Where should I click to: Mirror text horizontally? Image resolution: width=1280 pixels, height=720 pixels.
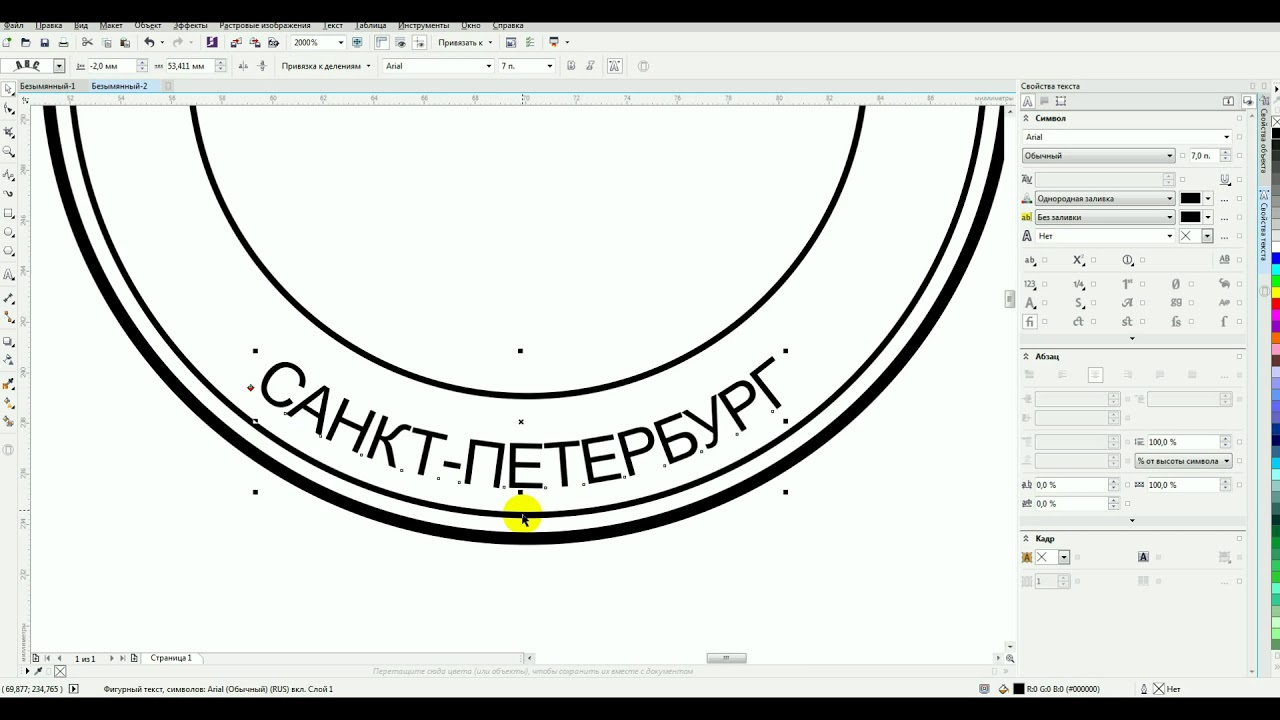pos(243,66)
